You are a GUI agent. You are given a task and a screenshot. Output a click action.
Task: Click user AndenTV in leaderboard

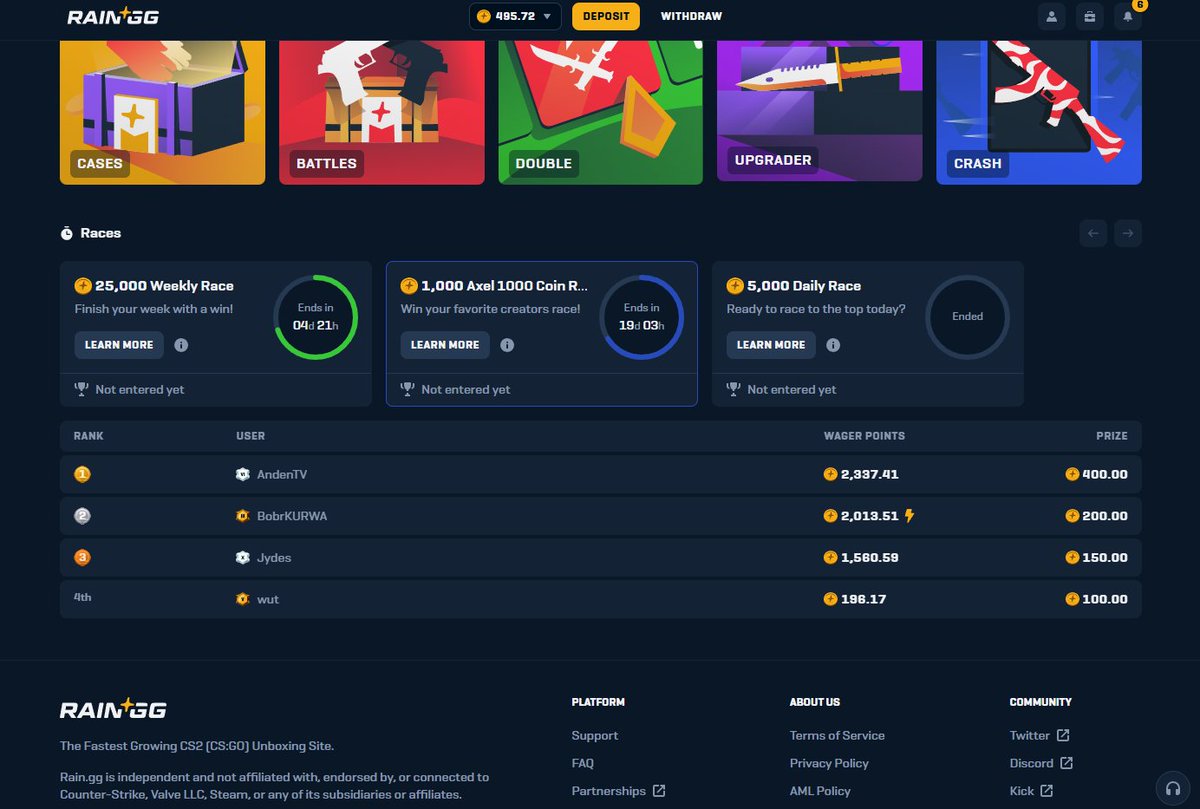tap(280, 475)
